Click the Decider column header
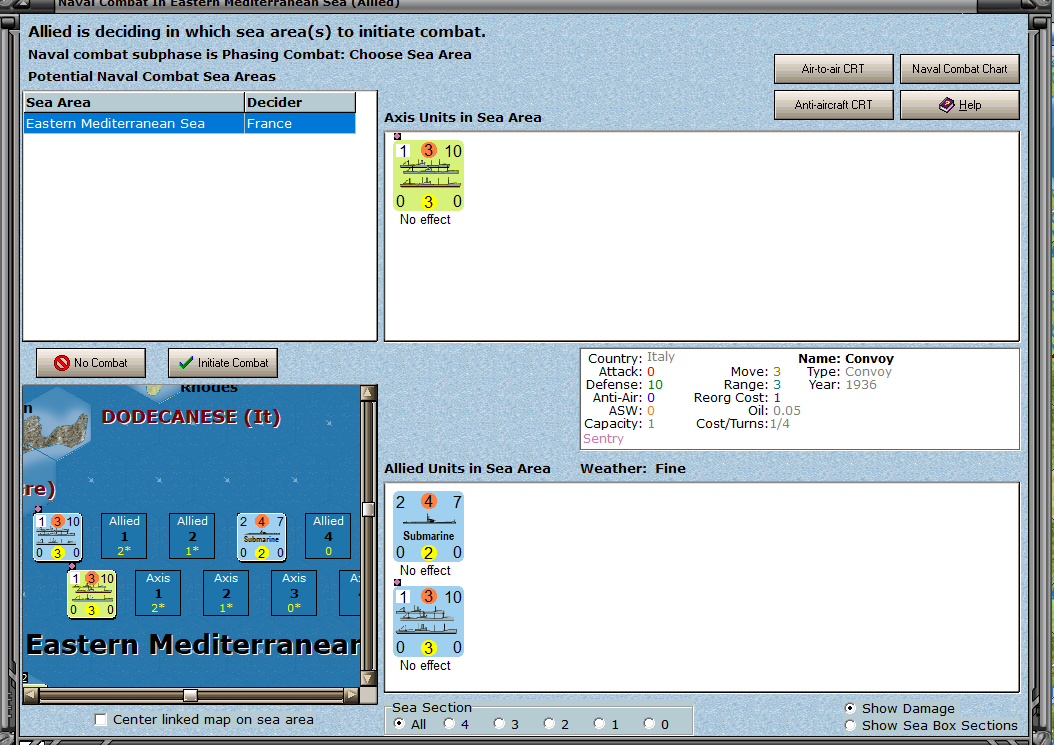 click(300, 102)
